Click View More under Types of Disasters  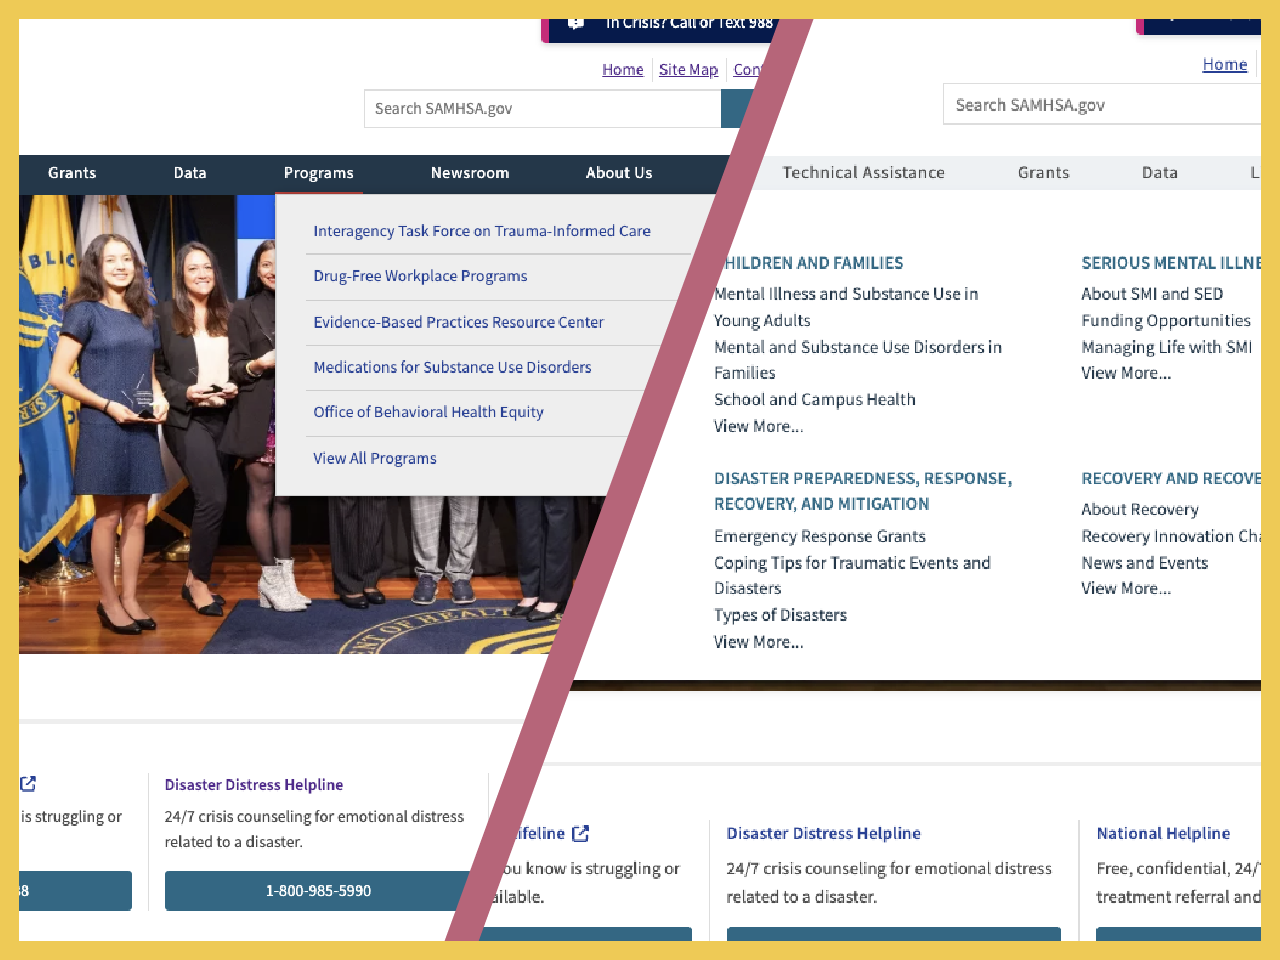[x=758, y=642]
